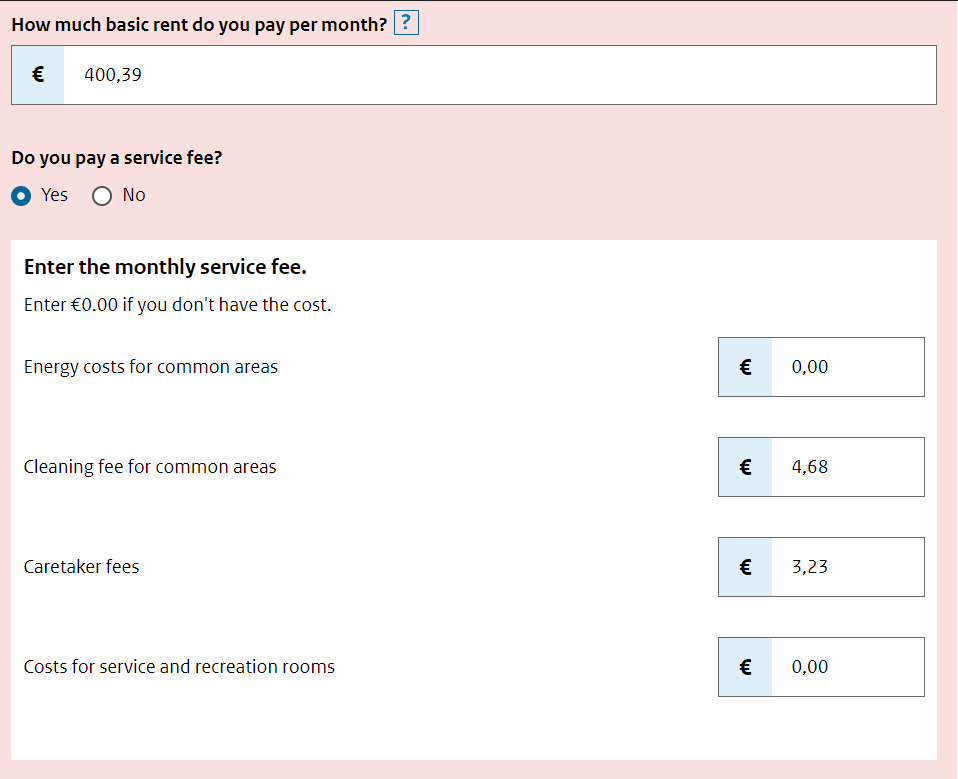
Task: Click the 'Enter €0.00 if you don't have the cost.' text
Action: point(177,304)
